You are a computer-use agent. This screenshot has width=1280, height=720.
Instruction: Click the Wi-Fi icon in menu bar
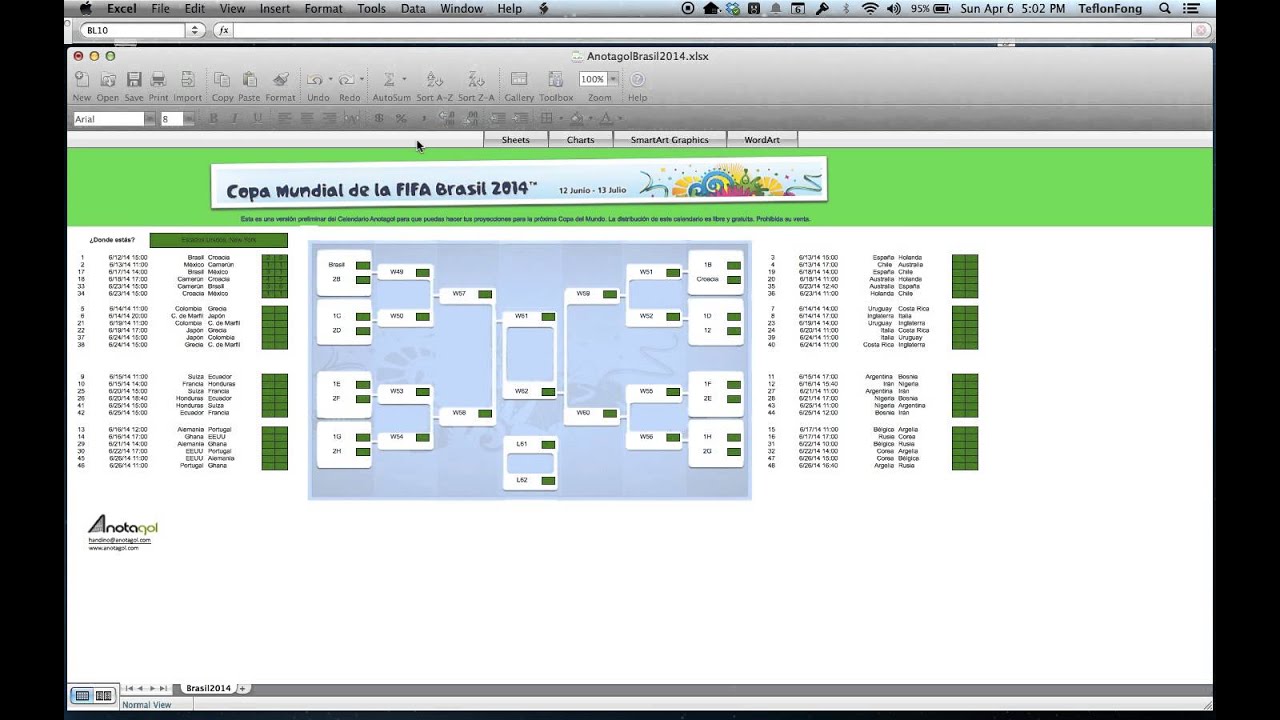tap(869, 8)
